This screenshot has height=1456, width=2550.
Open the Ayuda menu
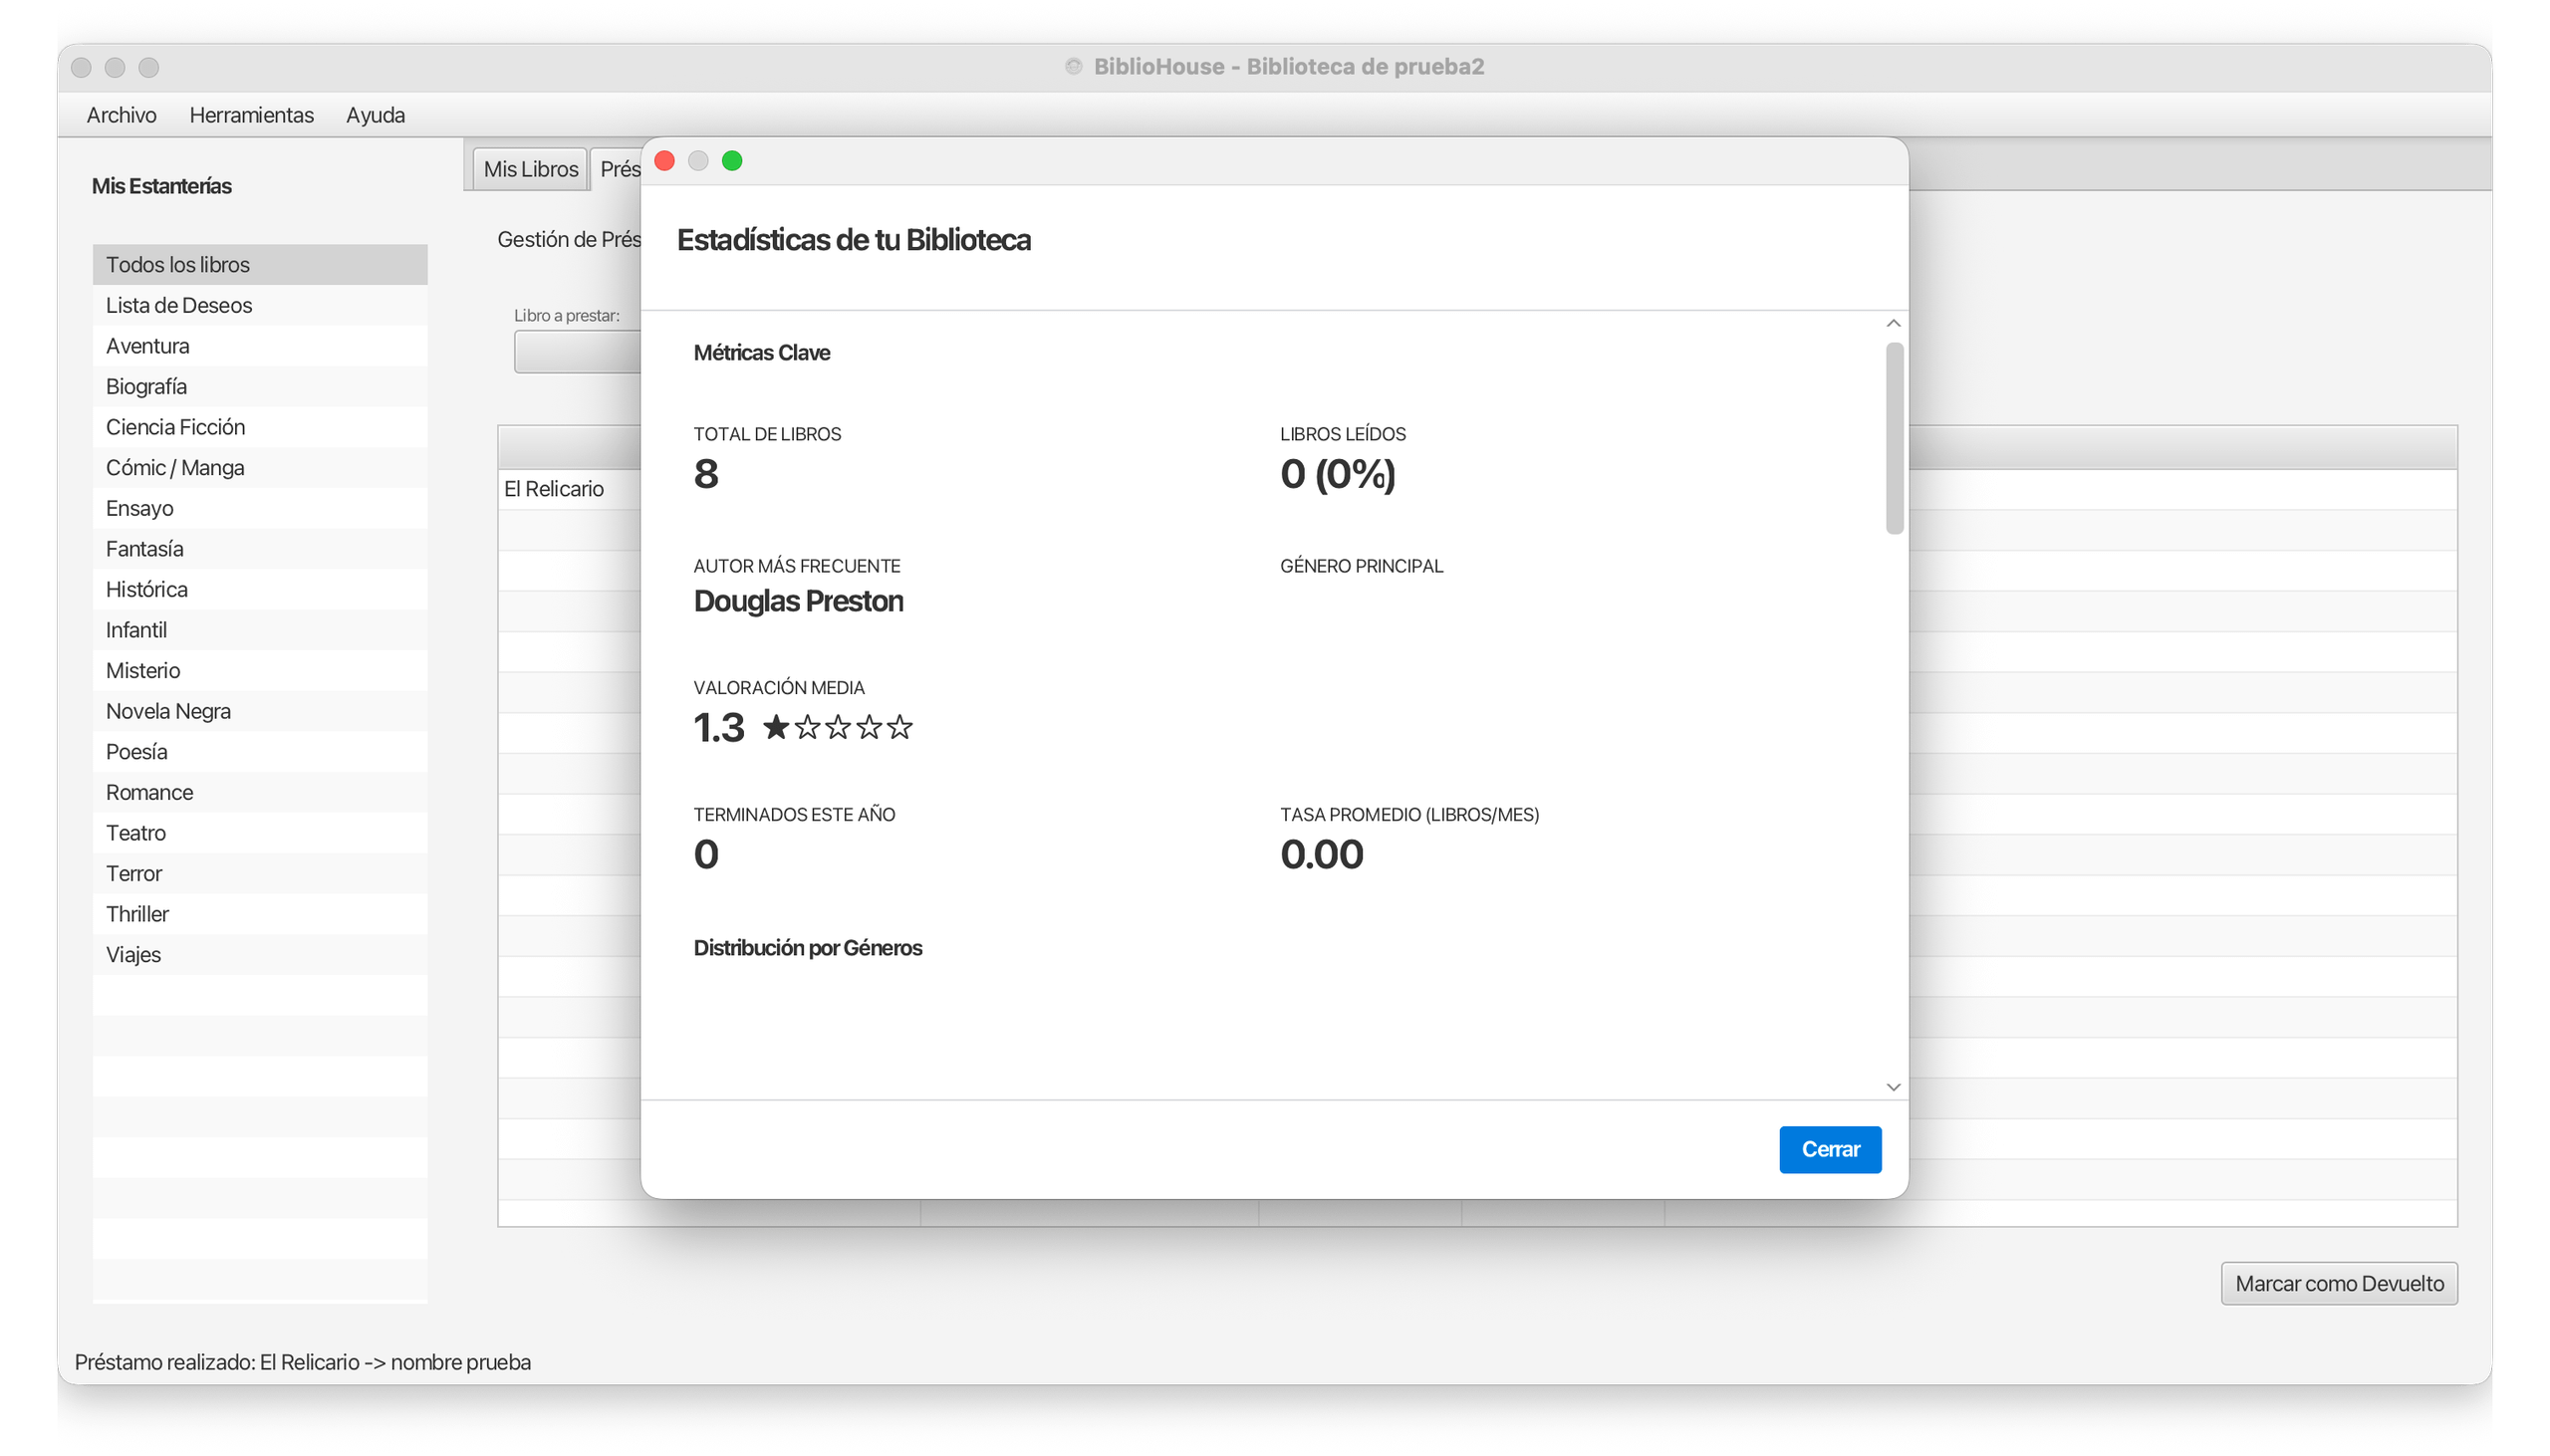click(375, 115)
